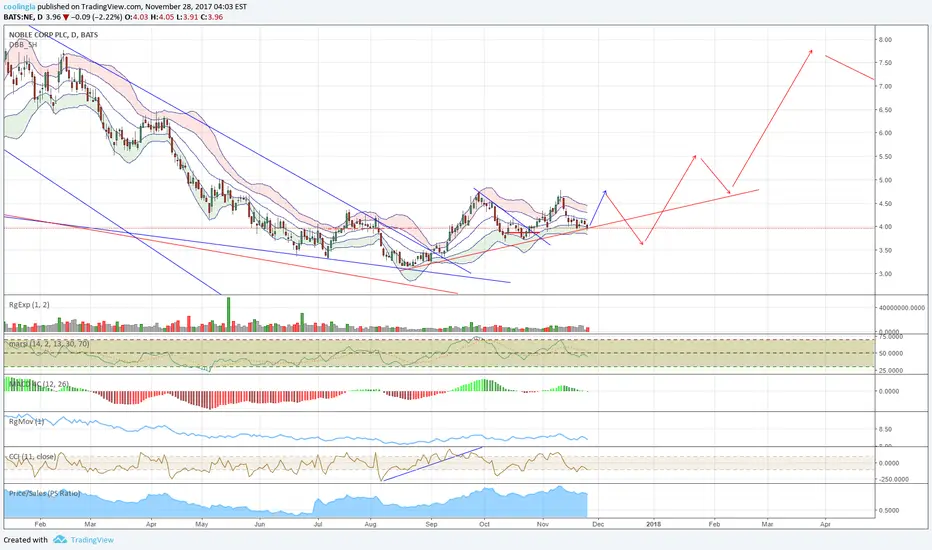Click the Jul label on time axis
This screenshot has width=932, height=550.
pos(318,524)
